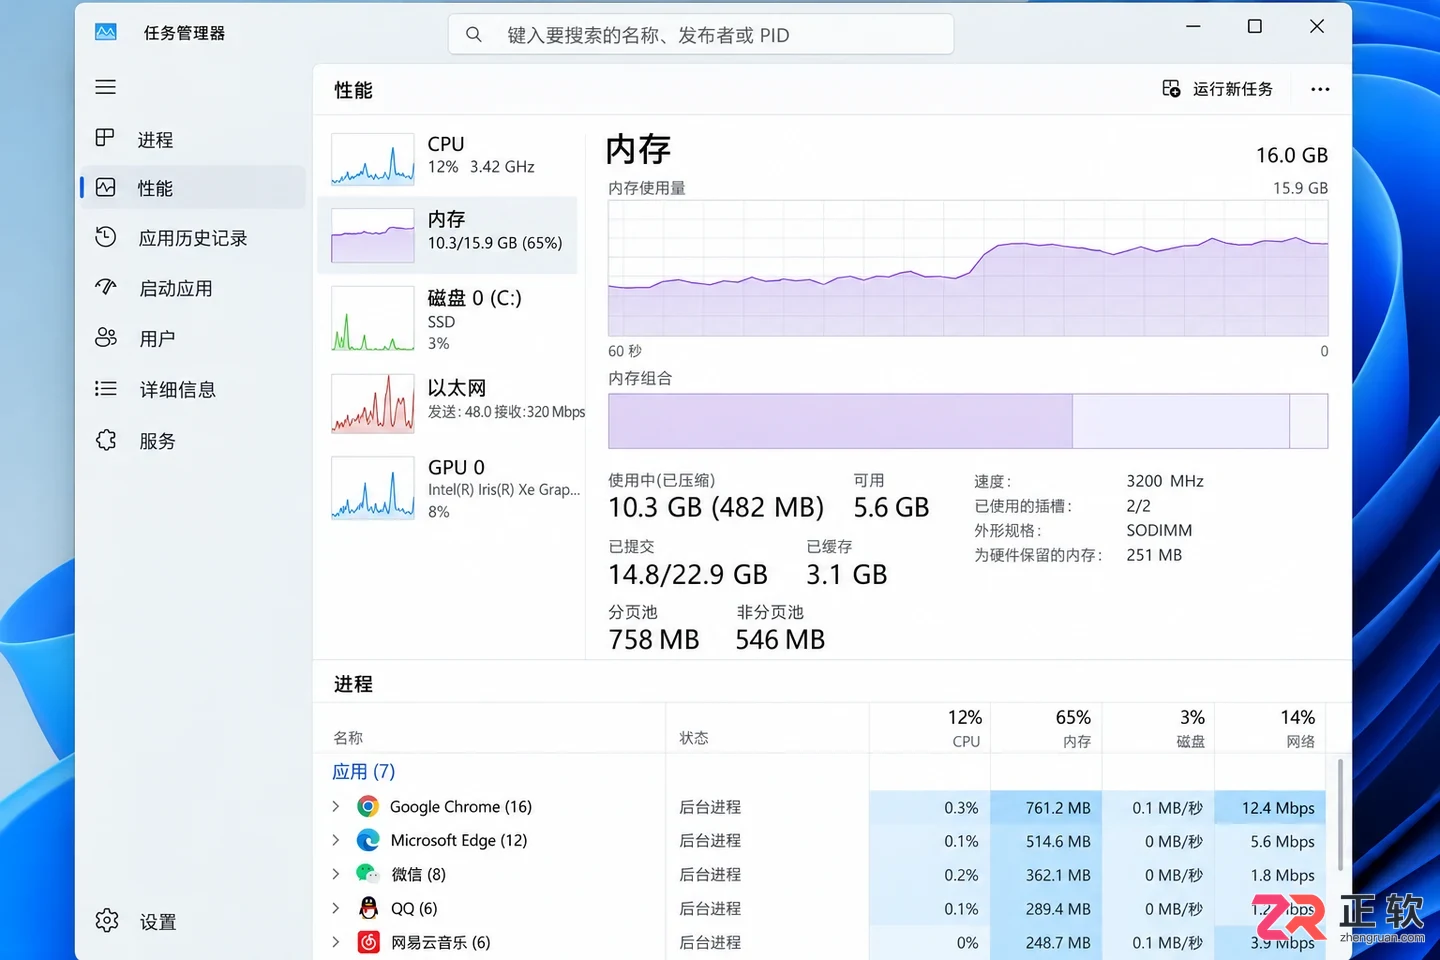Select the 内存 performance item
Image resolution: width=1440 pixels, height=960 pixels.
click(x=447, y=235)
